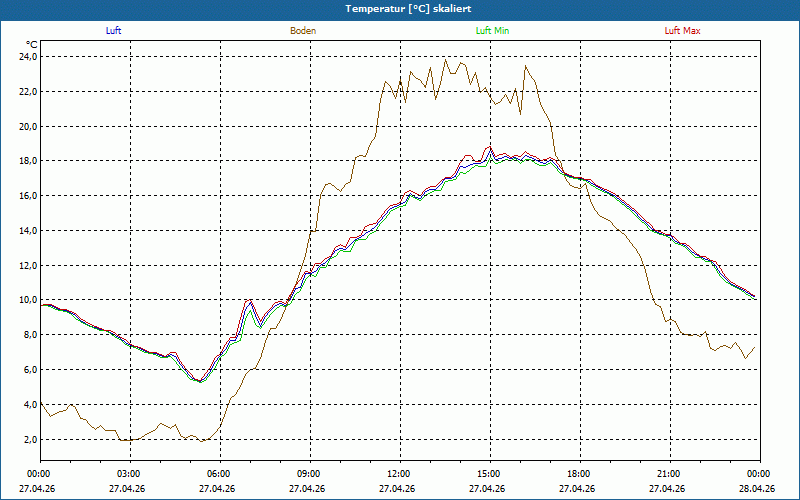The image size is (800, 500).
Task: Click the "16,0" y-axis value
Action: coord(29,196)
